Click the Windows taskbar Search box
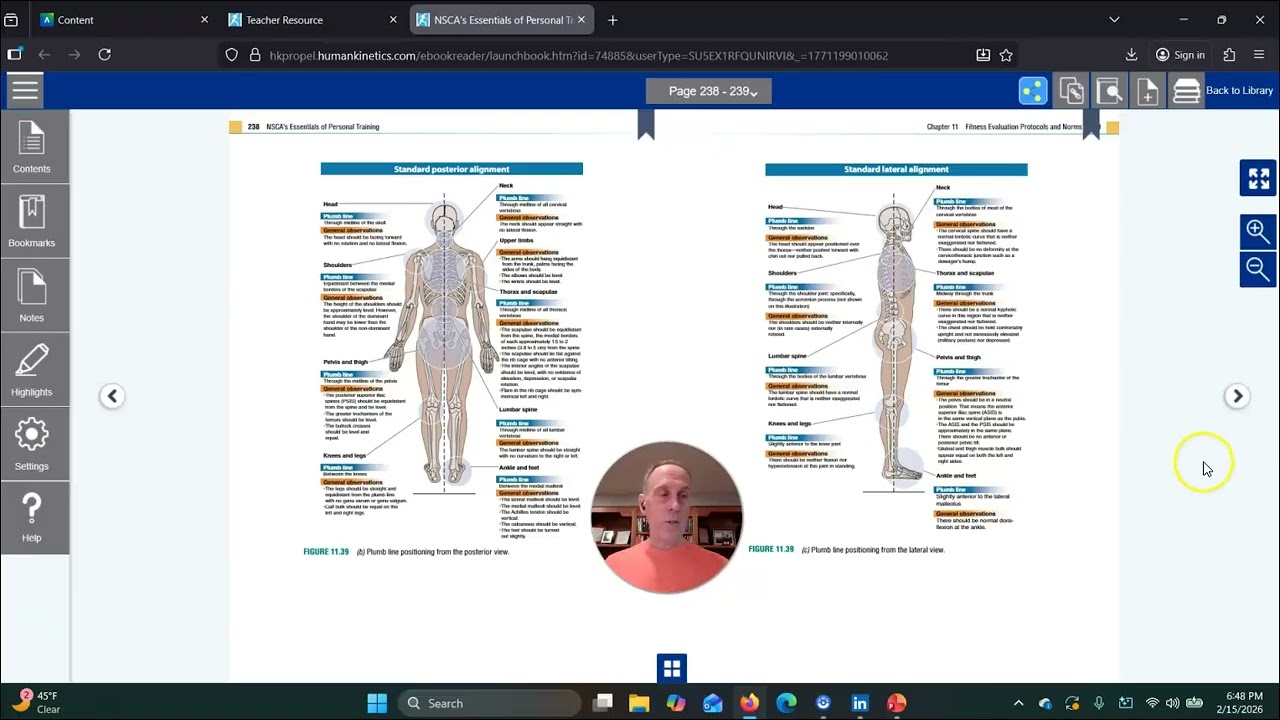Screen dimensions: 1280x720 (490, 703)
